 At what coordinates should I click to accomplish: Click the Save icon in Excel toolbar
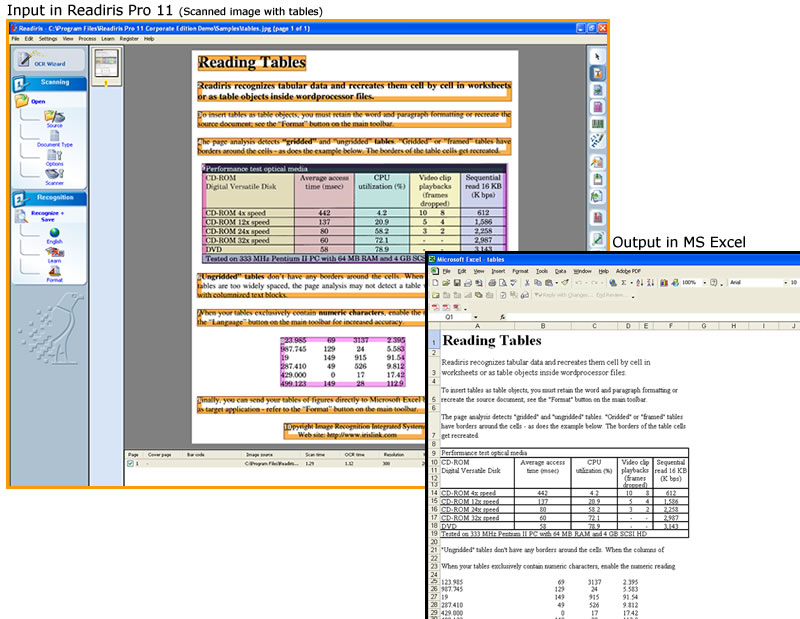[456, 283]
